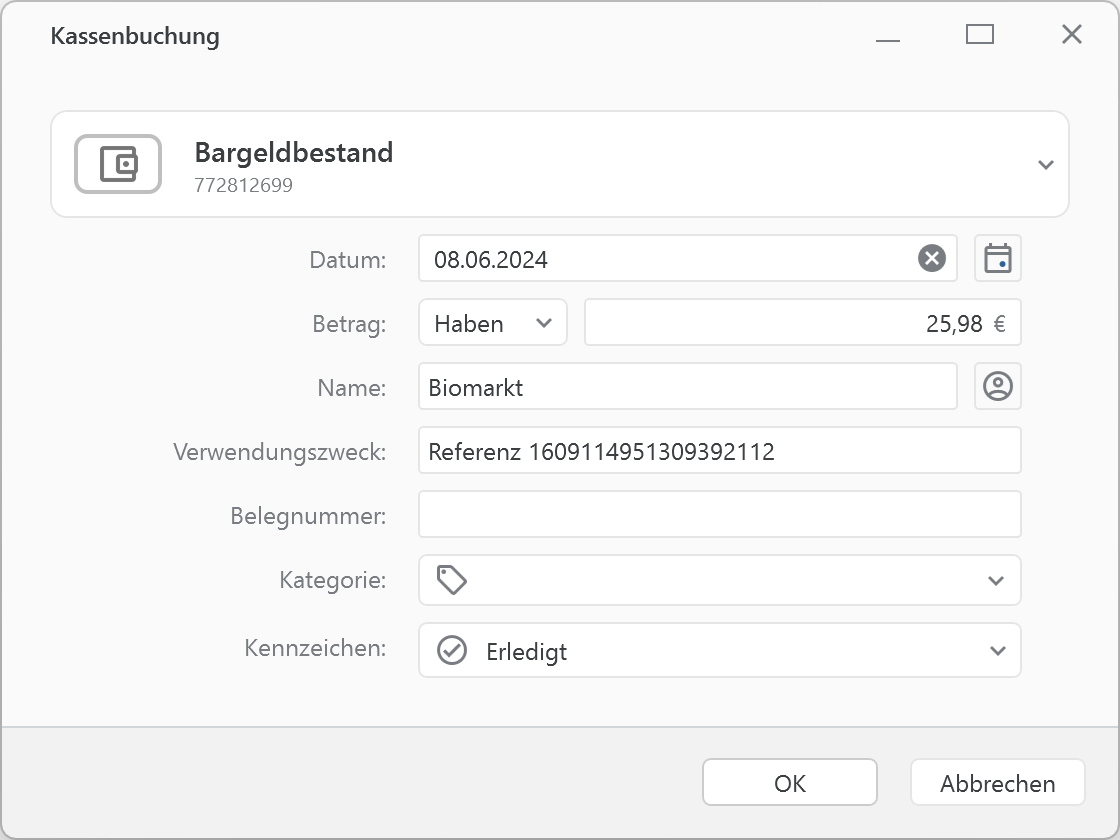Image resolution: width=1120 pixels, height=840 pixels.
Task: Click the Verwendungszweck reference text field
Action: 719,450
